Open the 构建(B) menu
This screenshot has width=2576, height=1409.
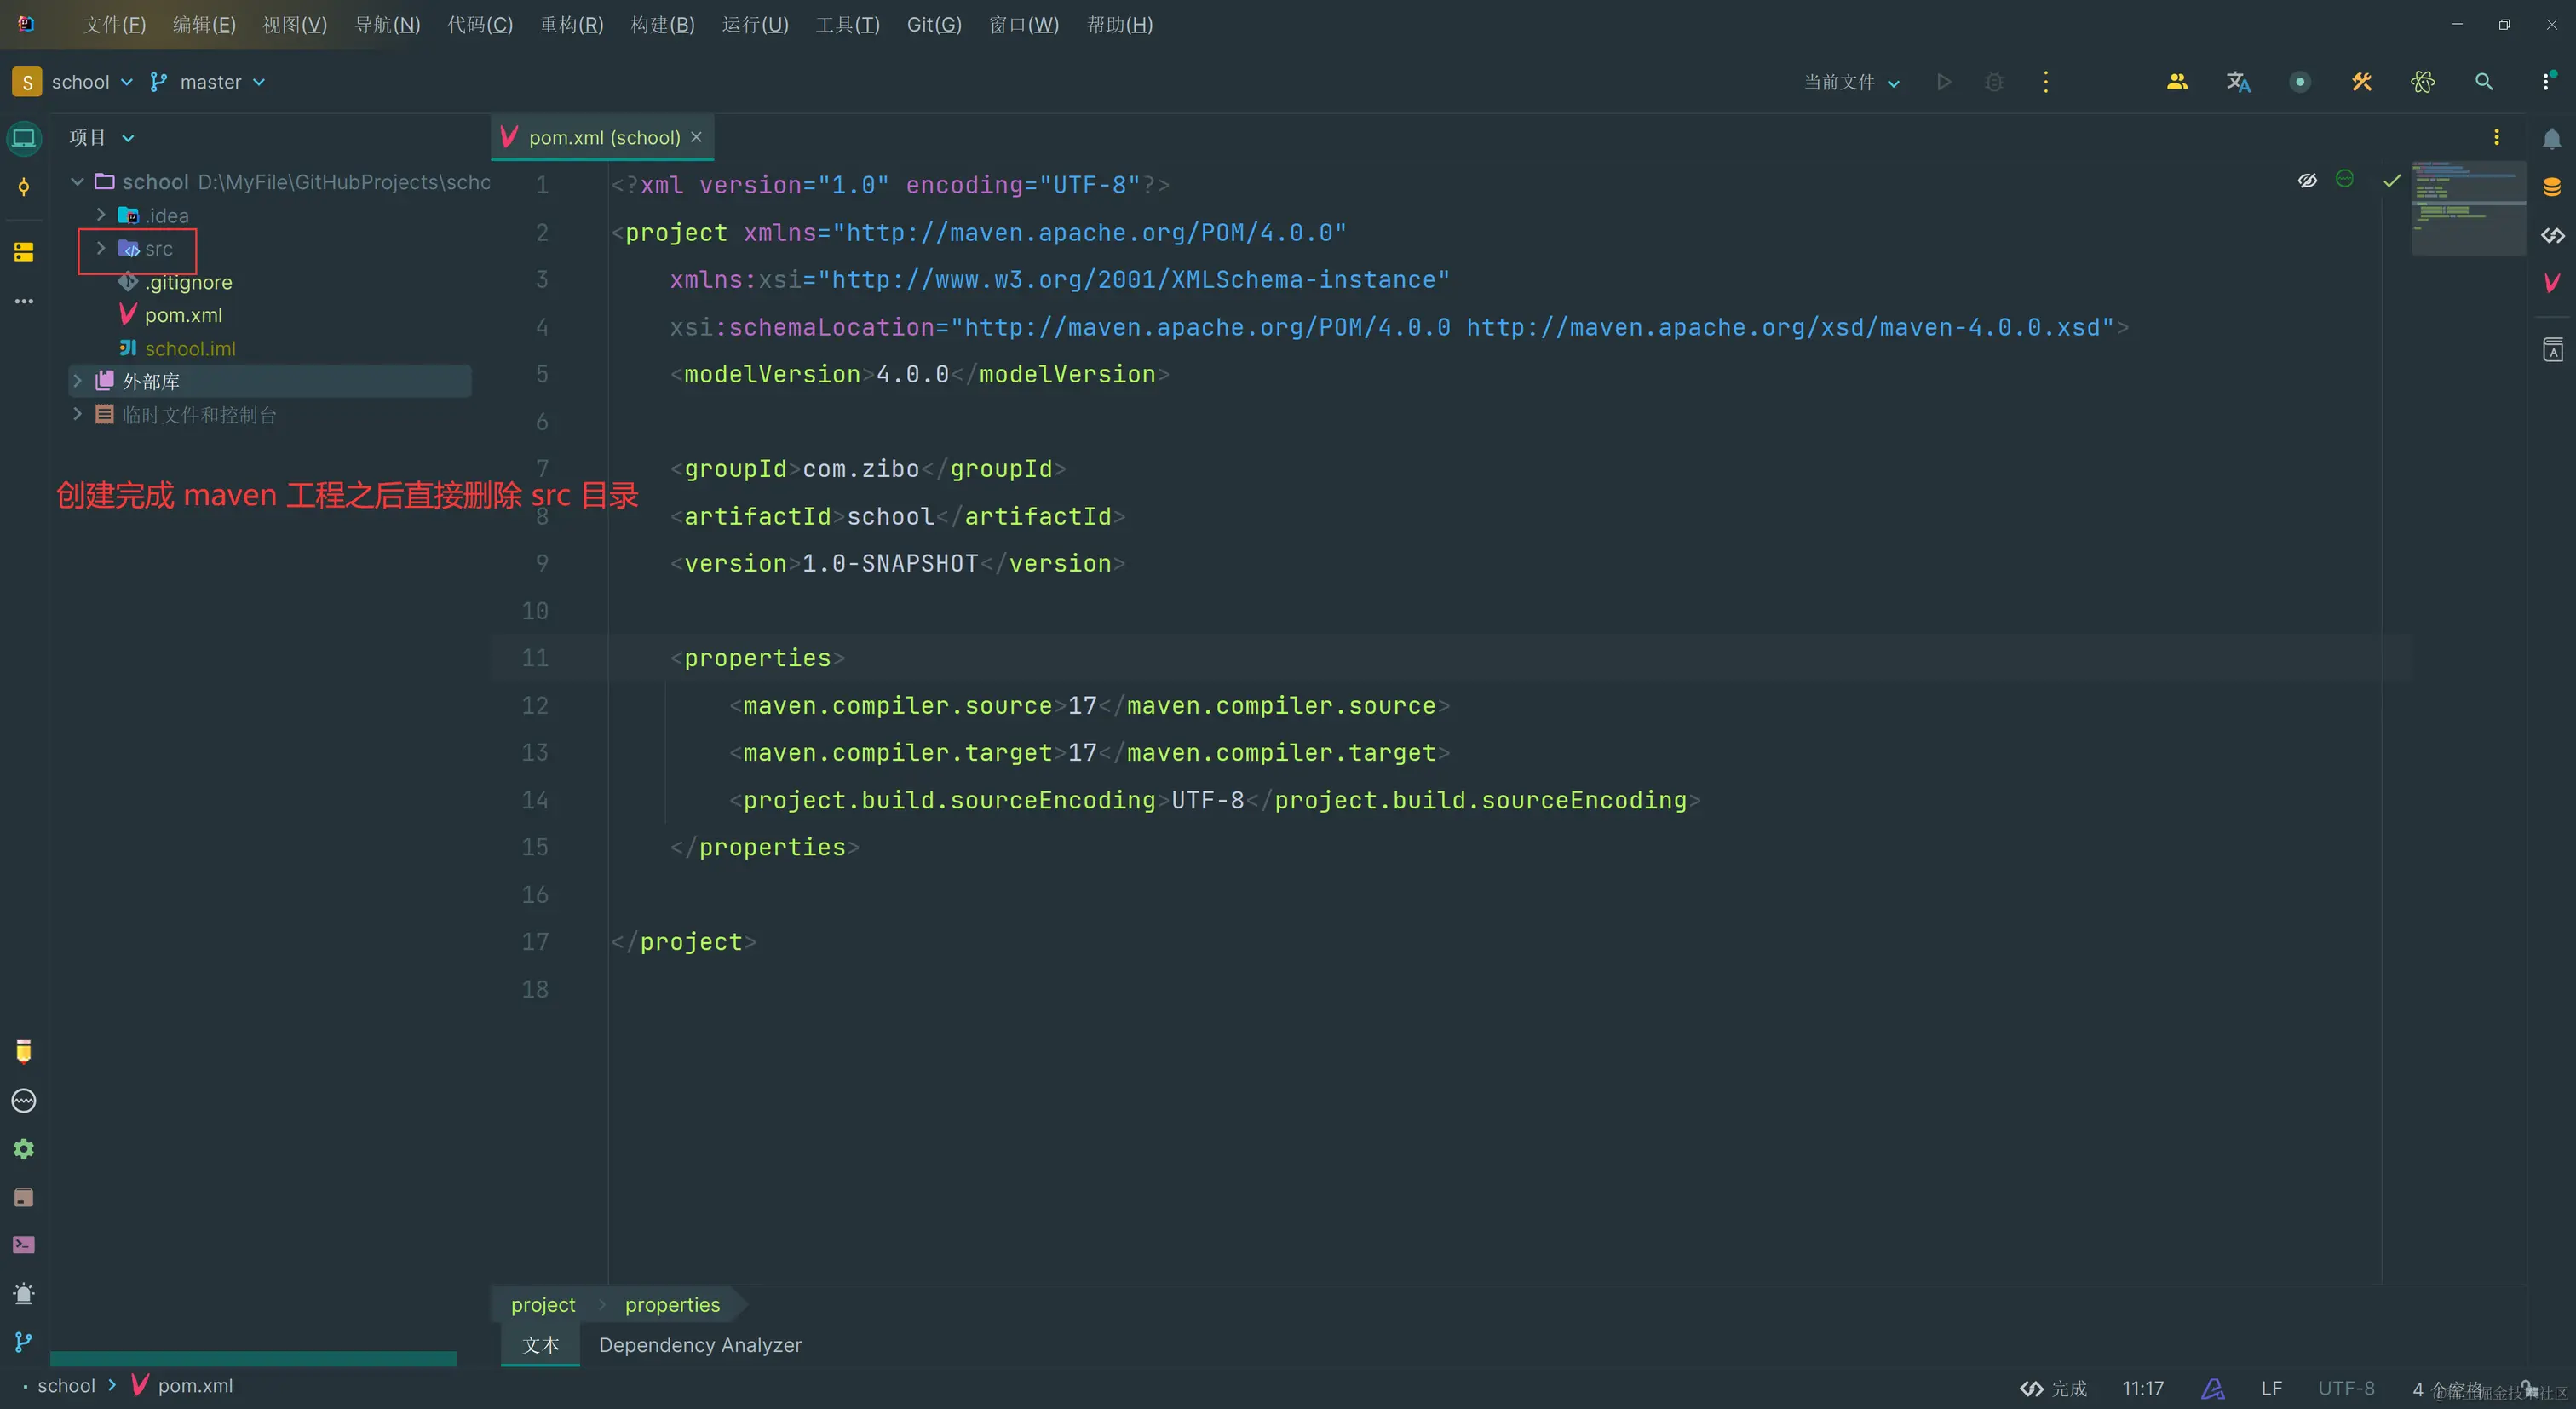(662, 24)
